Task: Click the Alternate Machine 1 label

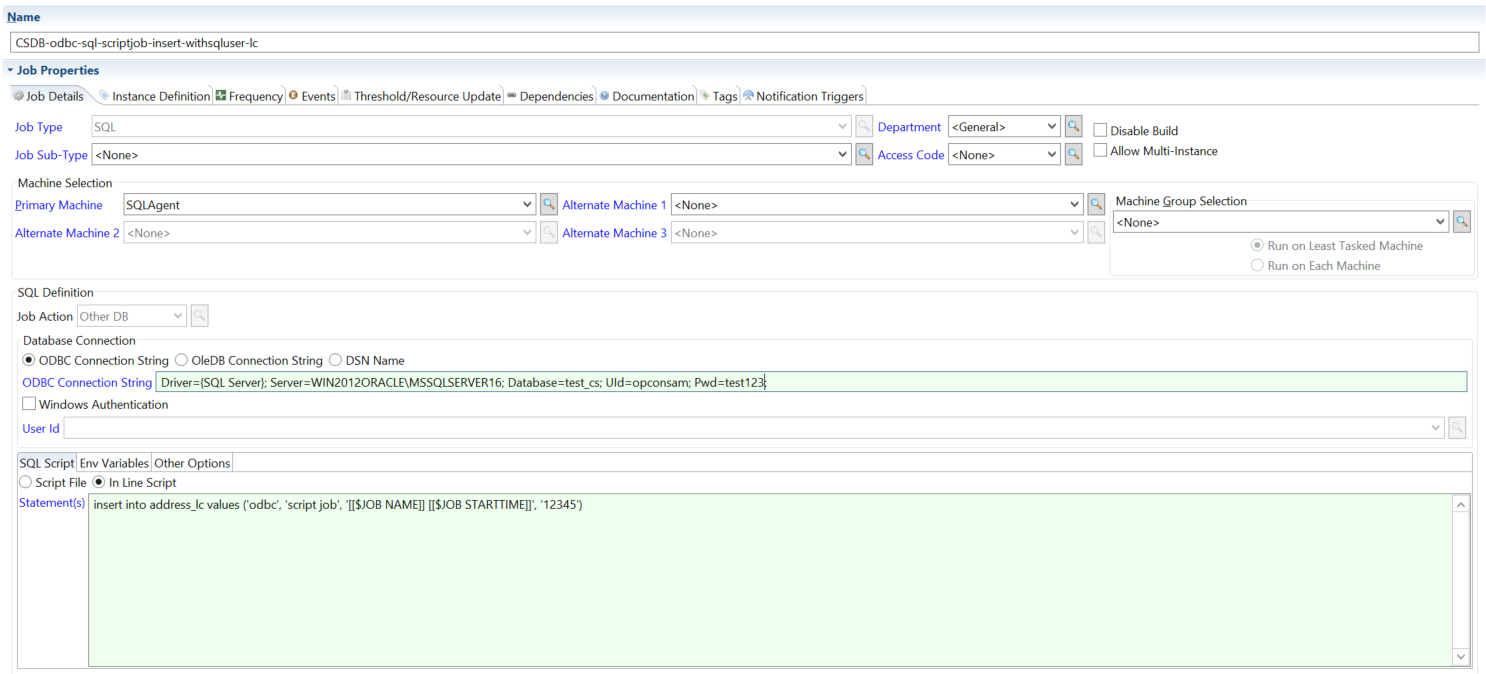Action: point(615,205)
